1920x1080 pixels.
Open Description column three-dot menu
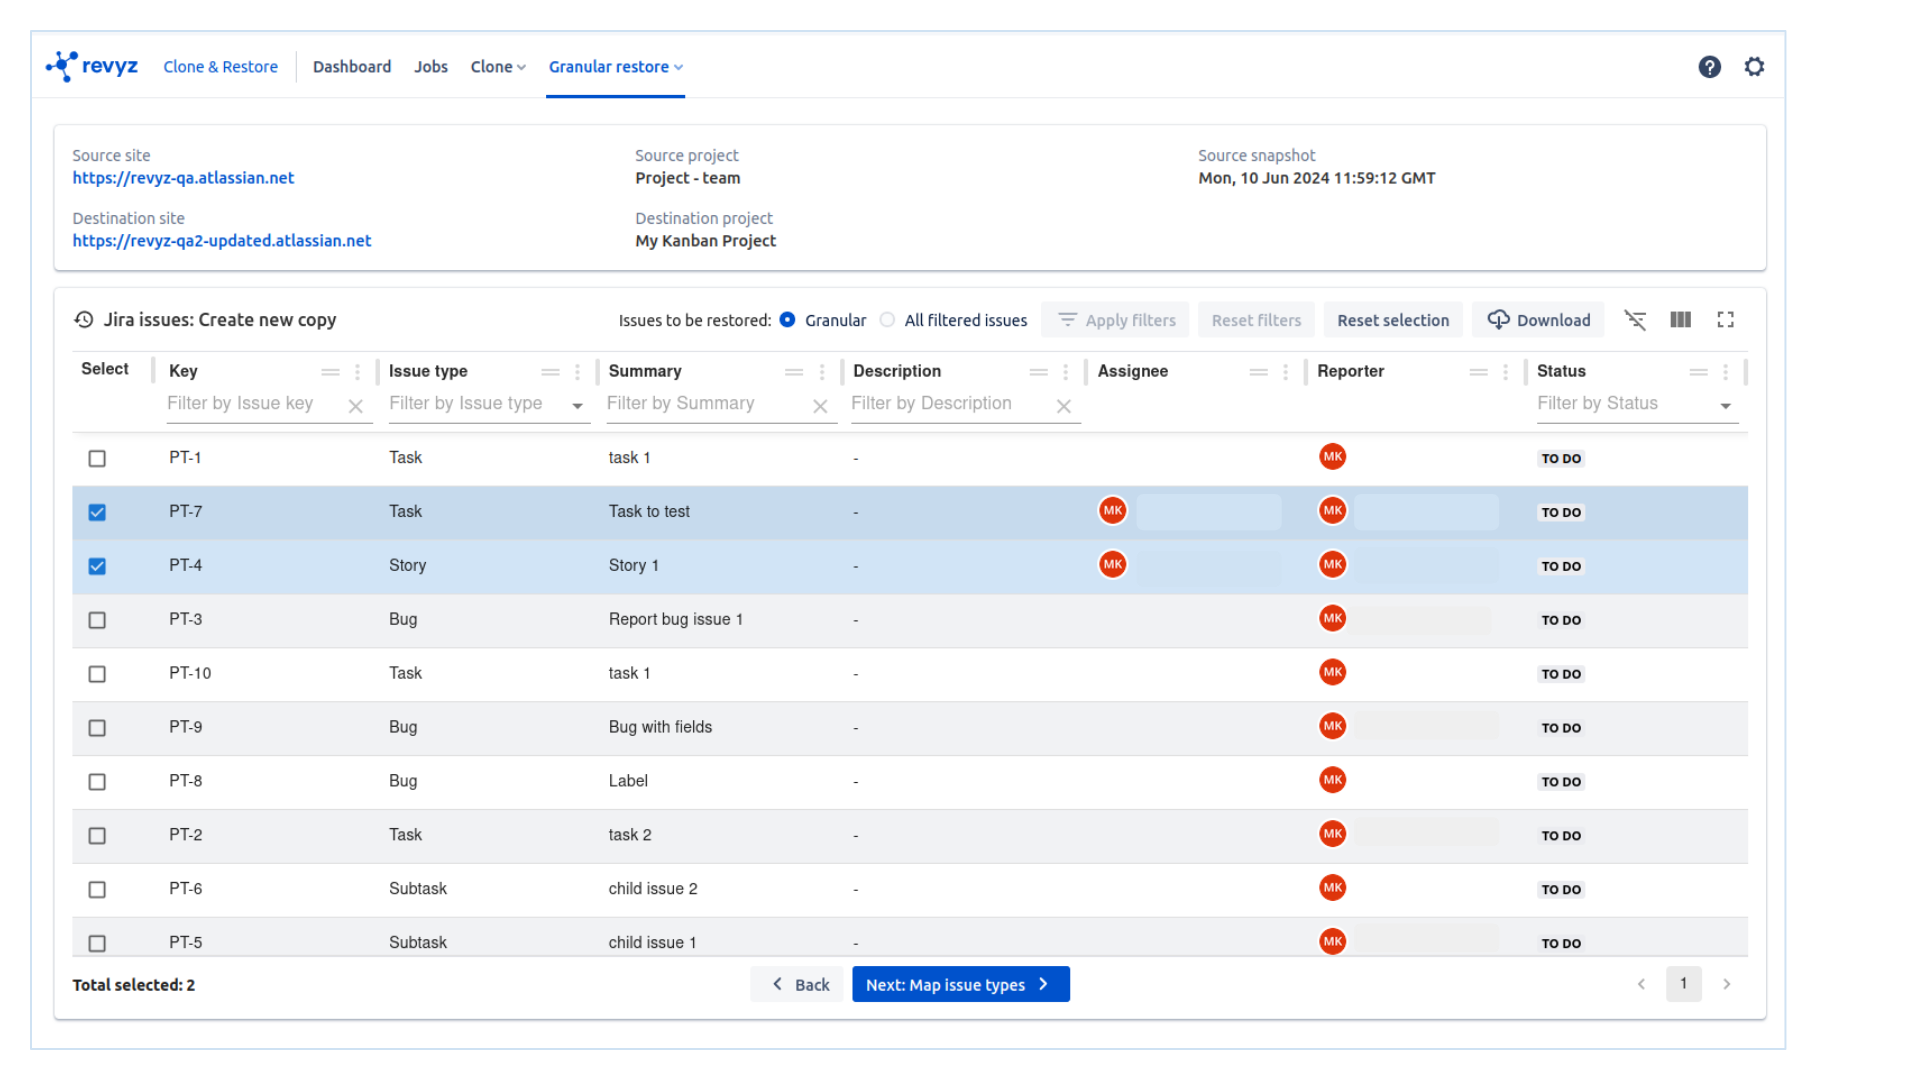(x=1066, y=372)
